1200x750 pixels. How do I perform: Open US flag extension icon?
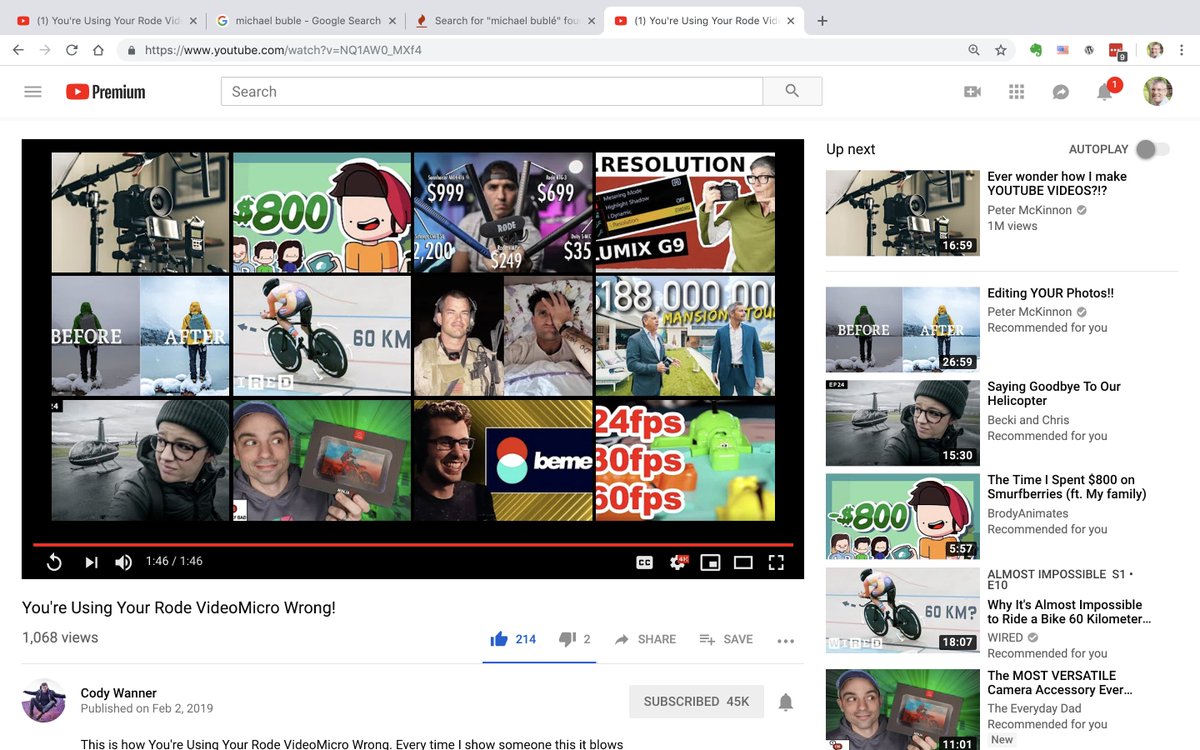pyautogui.click(x=1062, y=50)
